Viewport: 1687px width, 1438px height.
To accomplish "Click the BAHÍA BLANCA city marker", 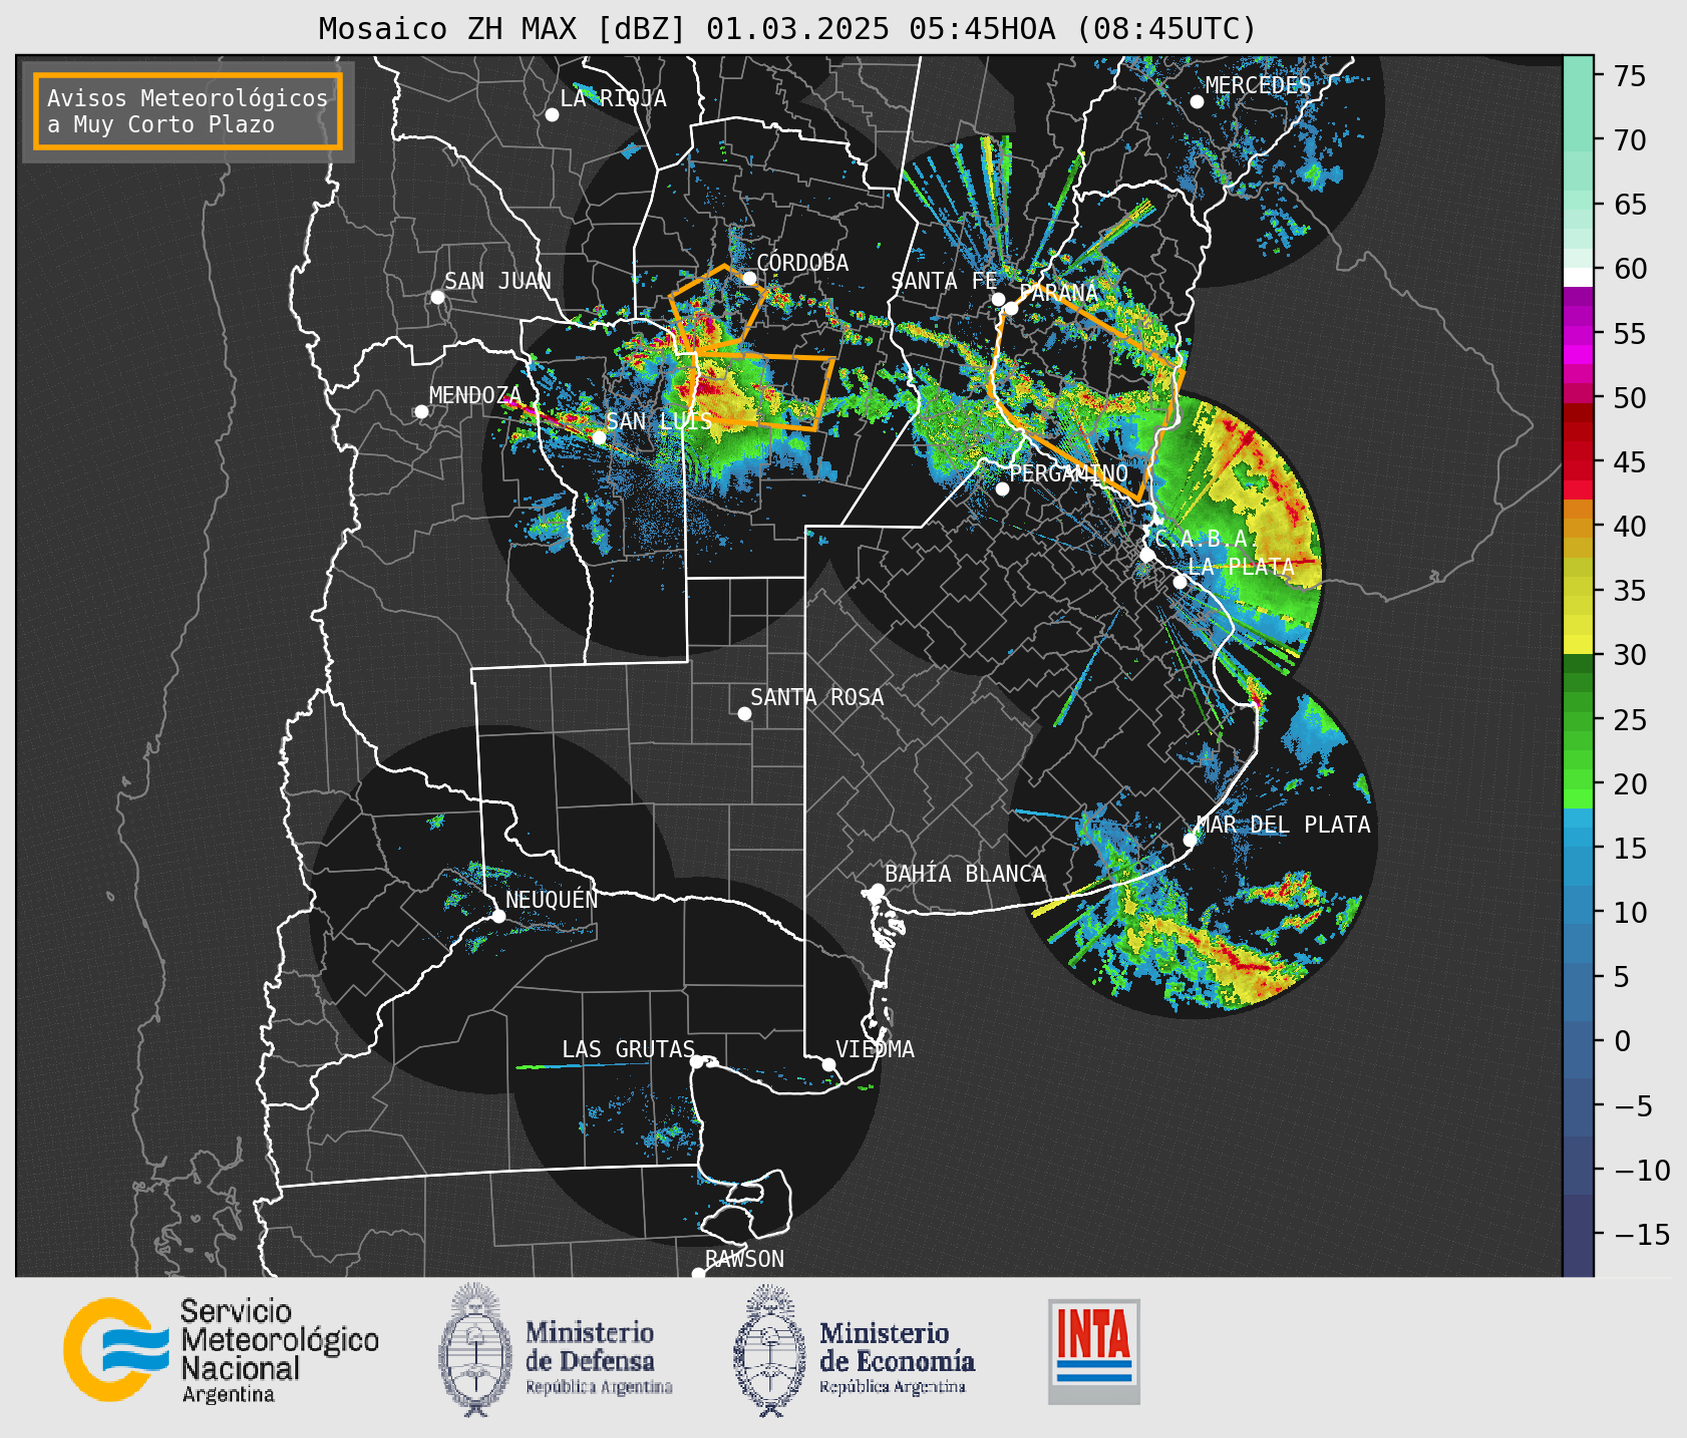I will pyautogui.click(x=877, y=890).
